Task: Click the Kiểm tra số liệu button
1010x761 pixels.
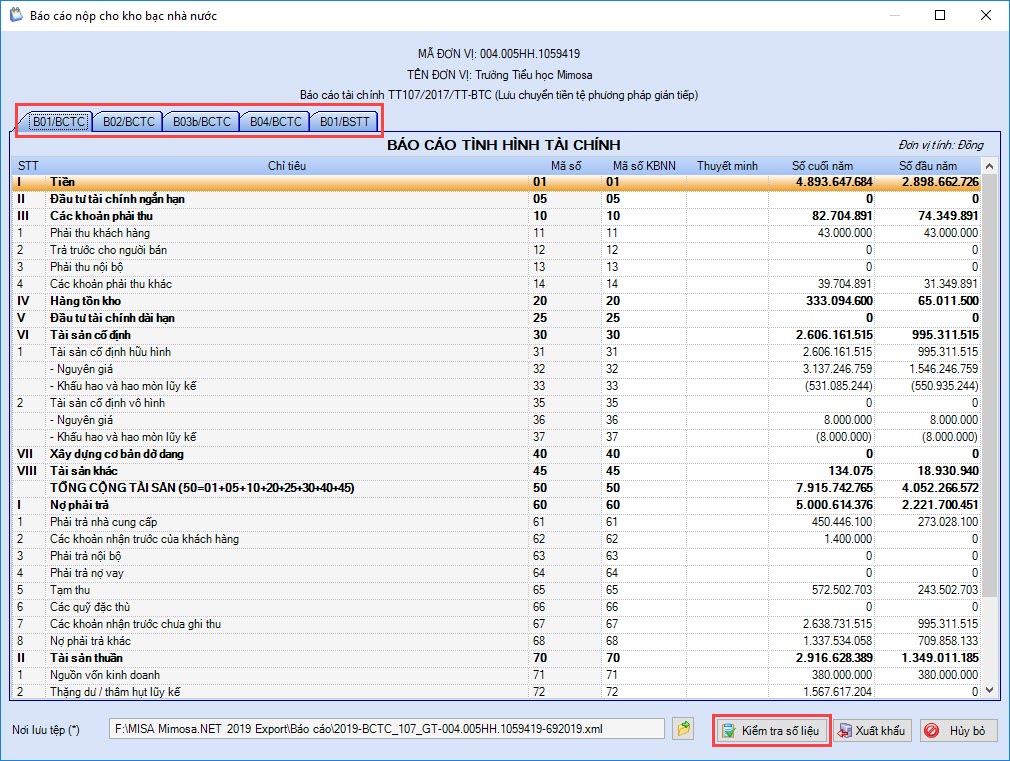Action: pyautogui.click(x=771, y=731)
